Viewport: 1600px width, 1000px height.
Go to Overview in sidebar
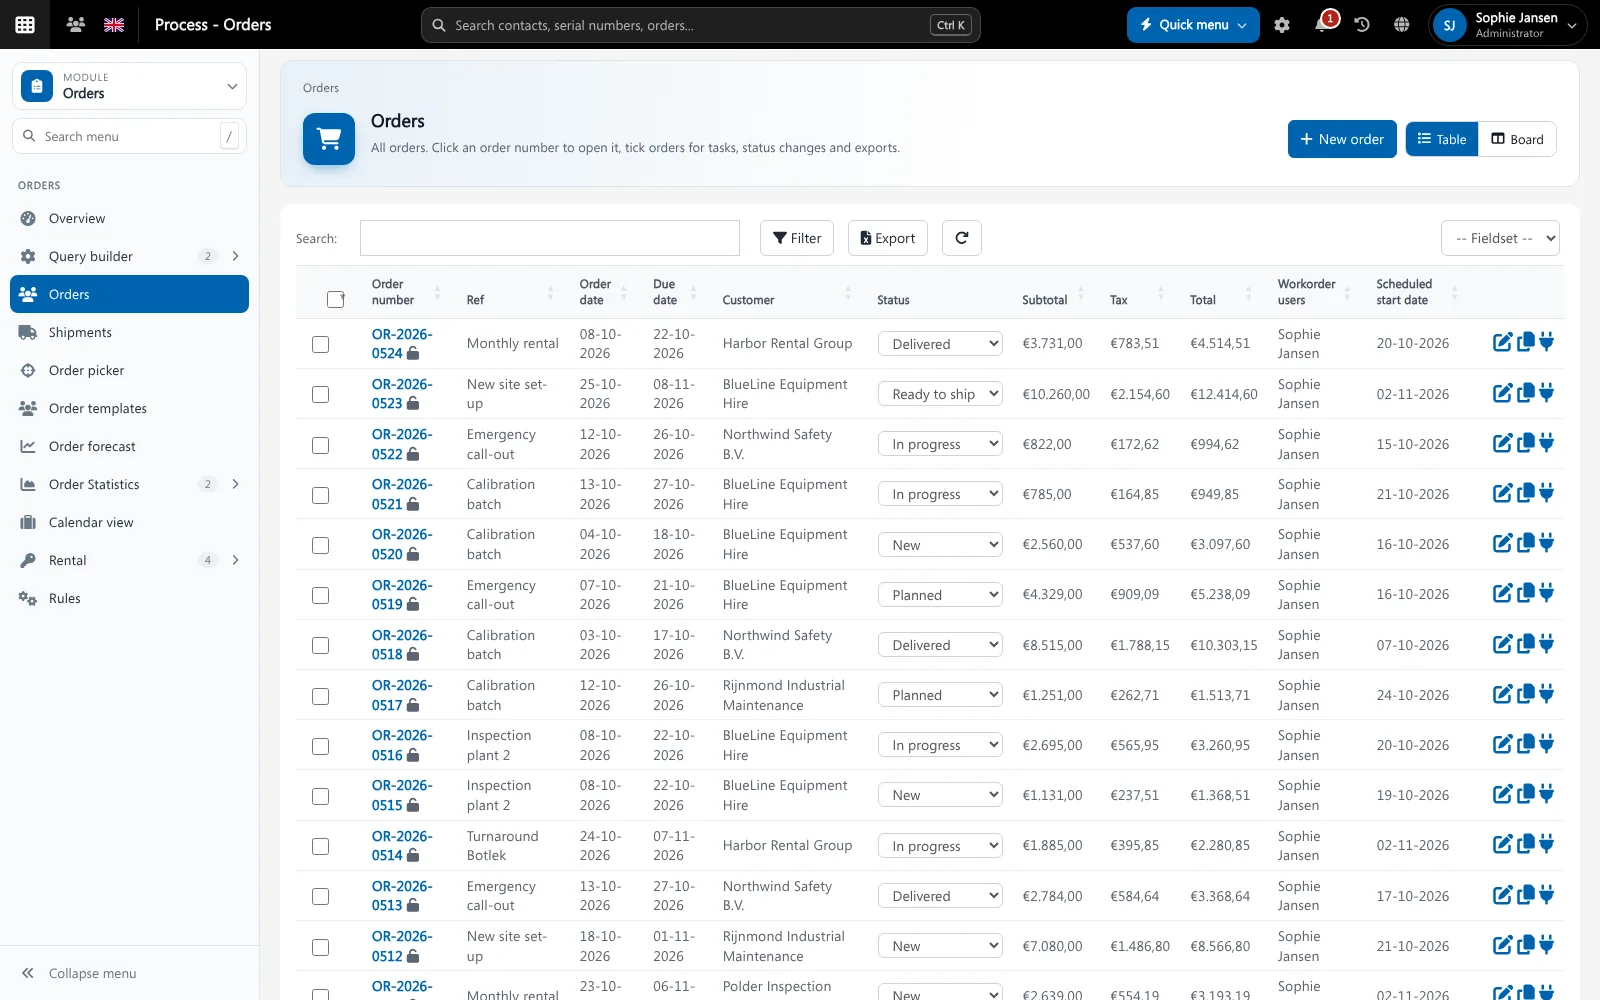[x=129, y=218]
